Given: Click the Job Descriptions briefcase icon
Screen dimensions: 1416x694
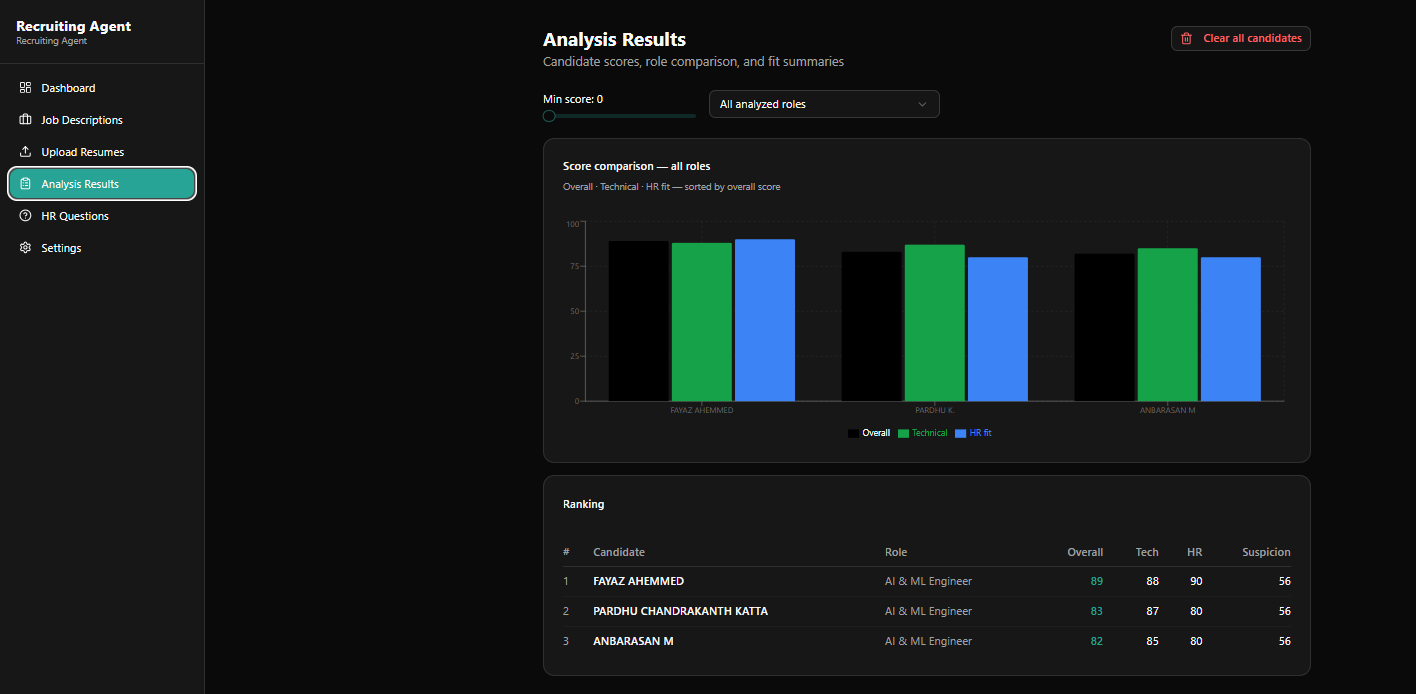Looking at the screenshot, I should tap(26, 120).
